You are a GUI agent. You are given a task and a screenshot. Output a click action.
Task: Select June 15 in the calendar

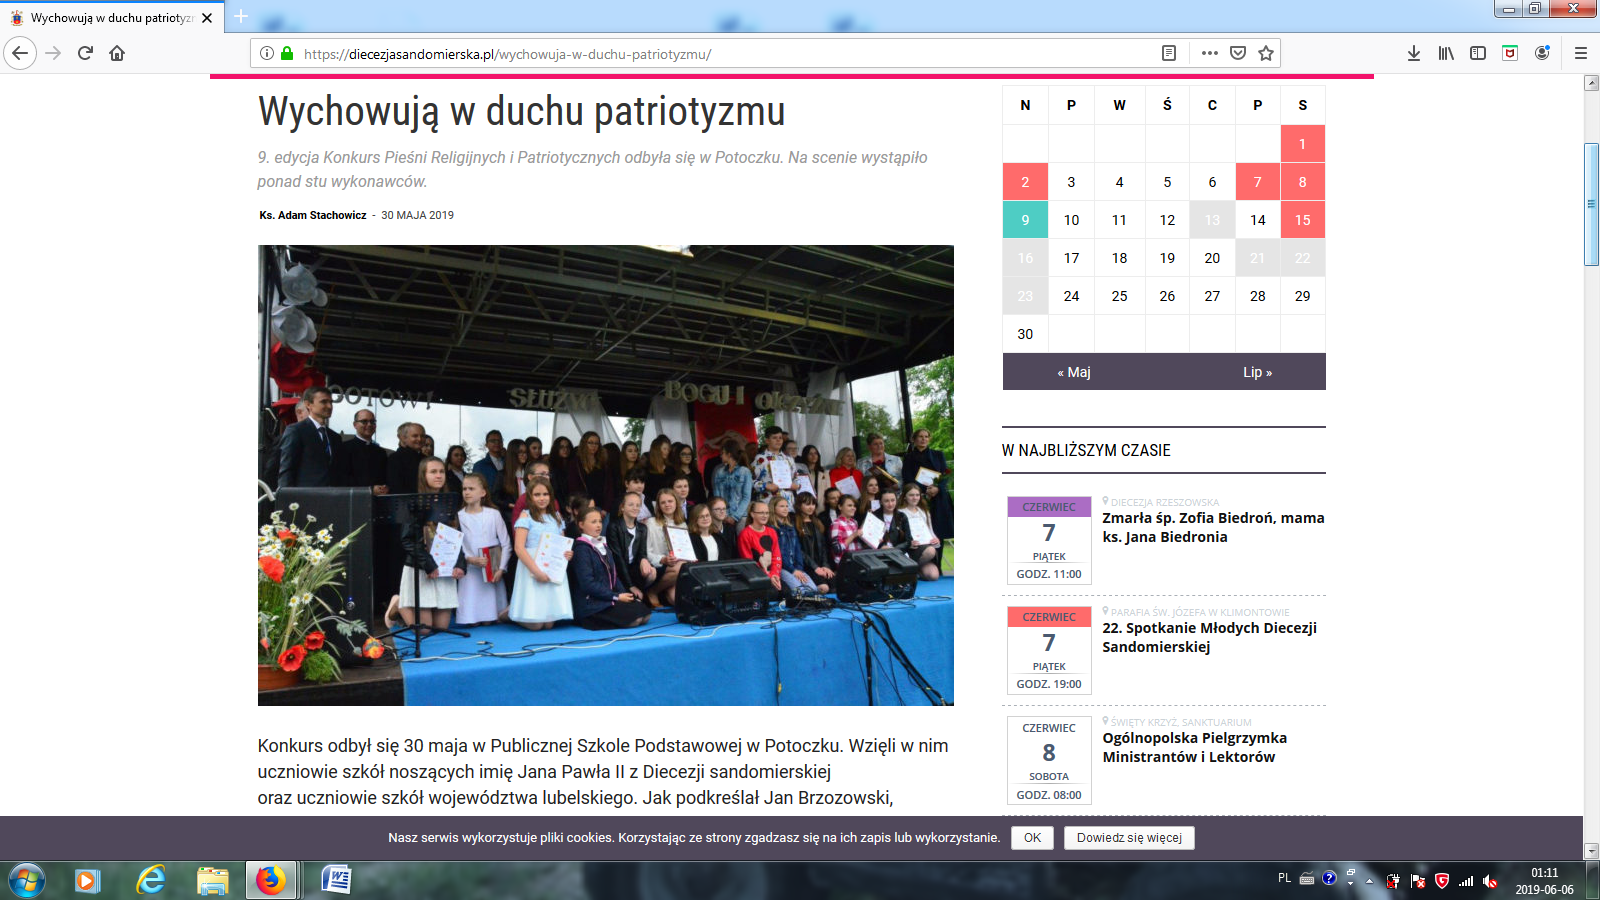1302,220
